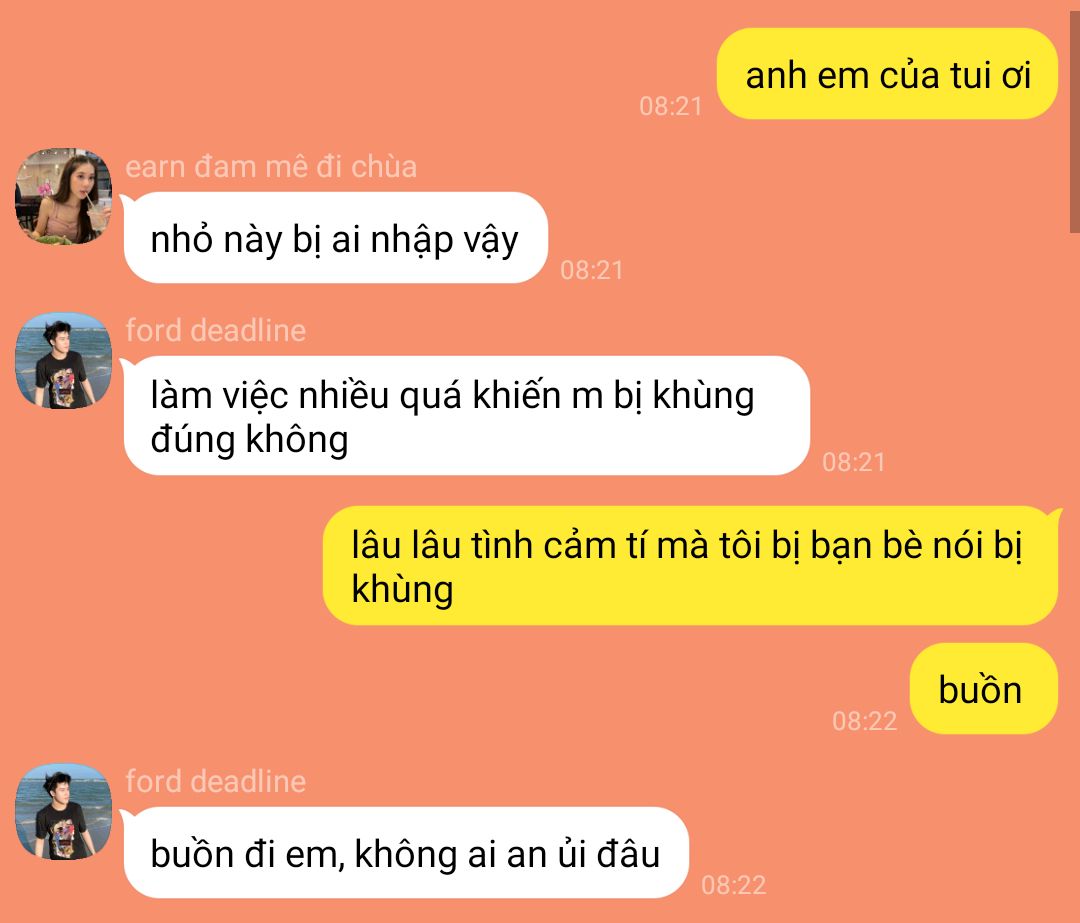This screenshot has height=923, width=1080.
Task: Select the short yellow 'buồn' bubble
Action: 984,688
